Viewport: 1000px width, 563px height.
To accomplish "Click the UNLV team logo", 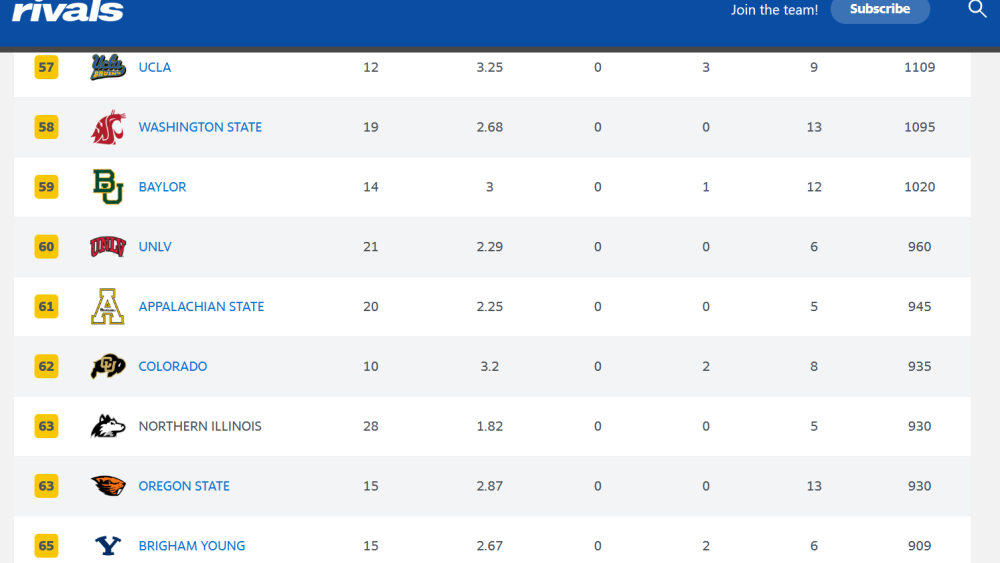I will [x=108, y=247].
